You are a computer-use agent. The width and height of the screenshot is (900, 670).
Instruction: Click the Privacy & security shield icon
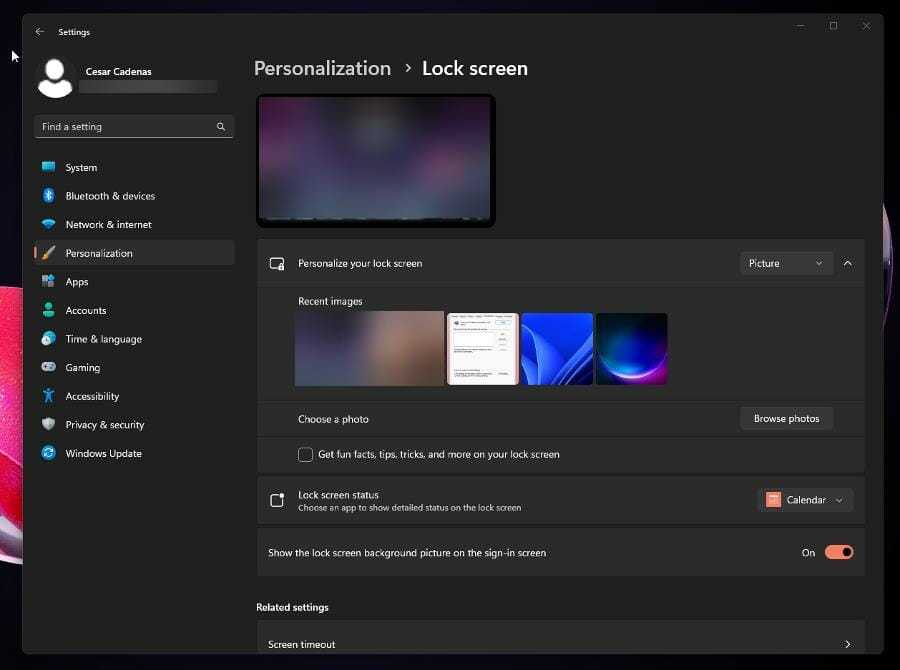[x=49, y=424]
